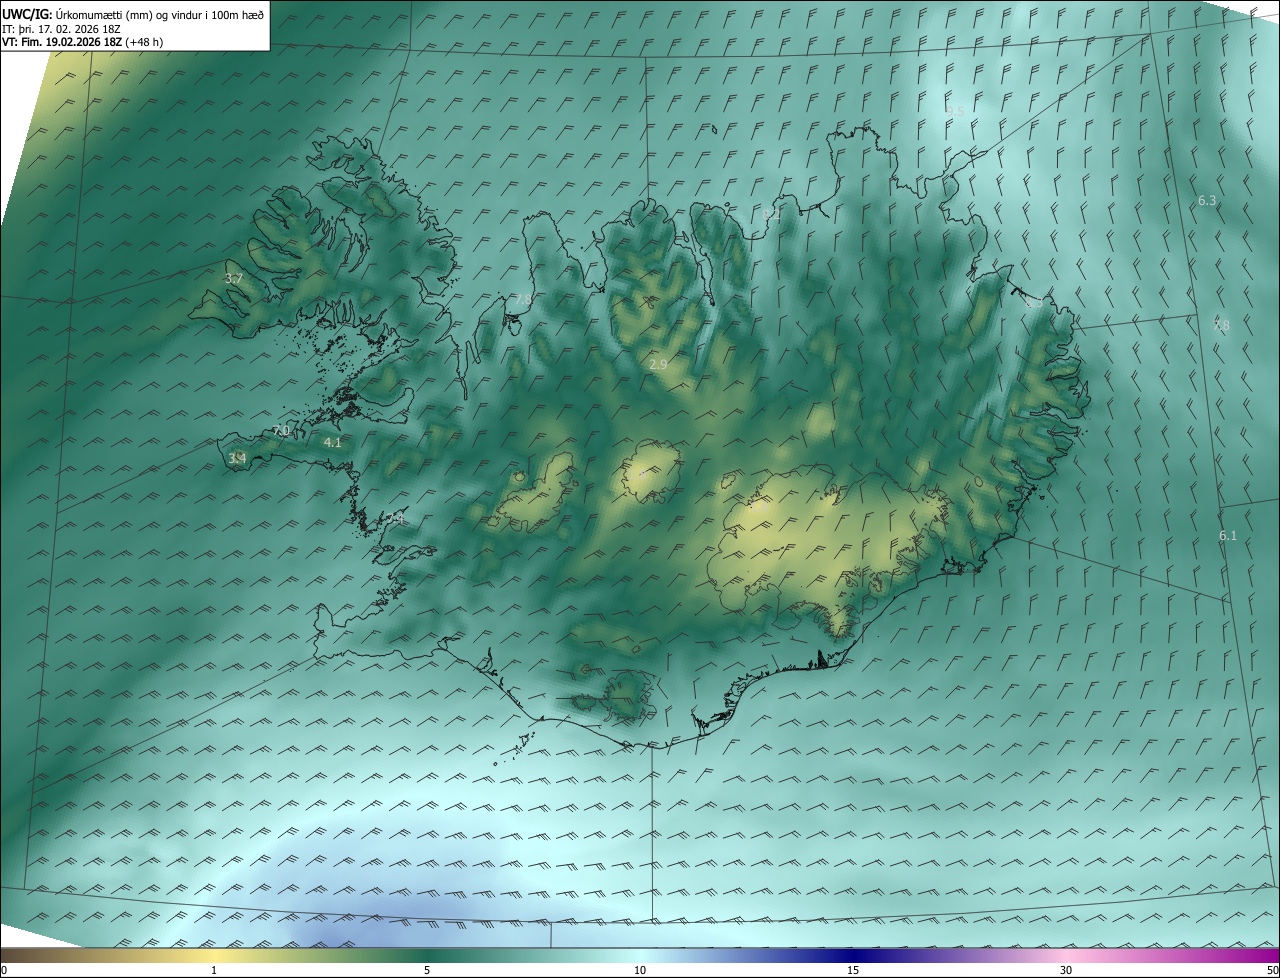Click the 6.3 value over the ocean

pyautogui.click(x=1207, y=201)
